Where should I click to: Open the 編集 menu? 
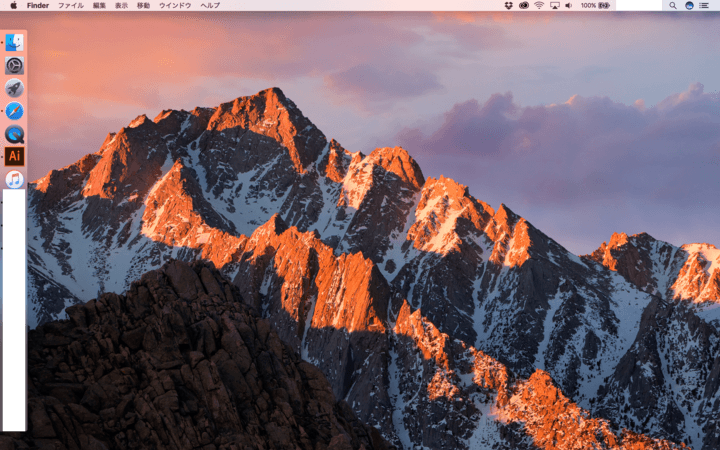tap(99, 6)
